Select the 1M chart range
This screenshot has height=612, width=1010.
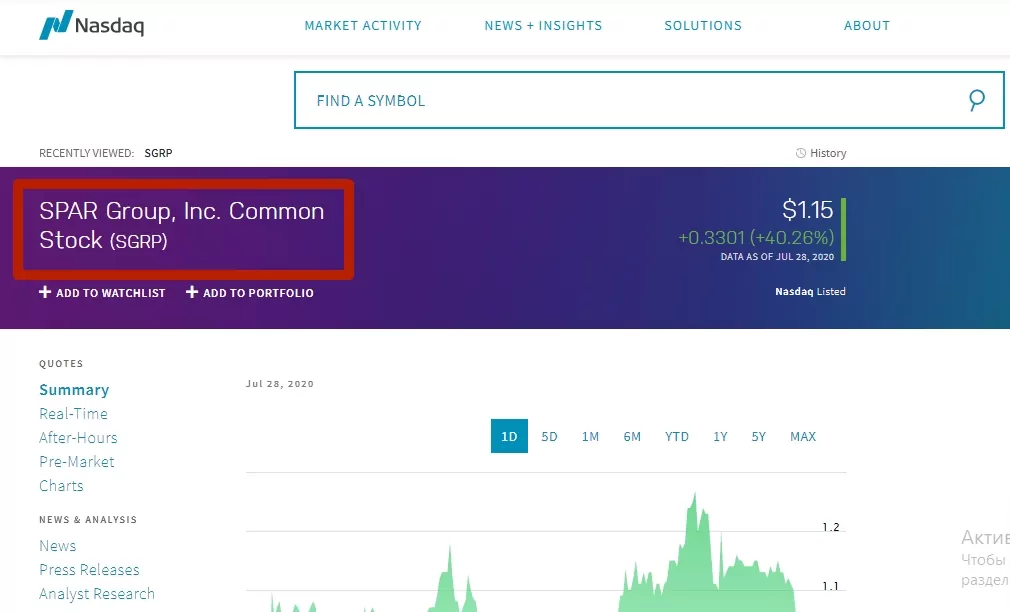point(591,436)
